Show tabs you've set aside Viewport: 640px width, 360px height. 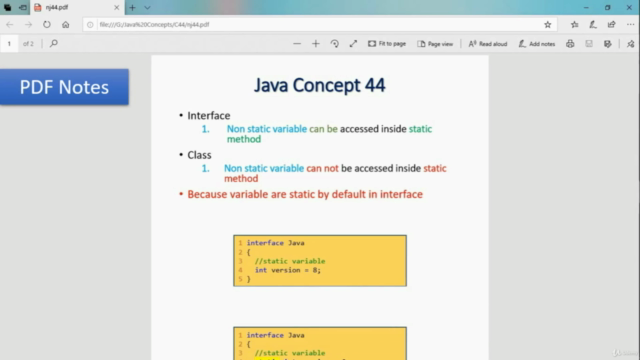pyautogui.click(x=8, y=7)
